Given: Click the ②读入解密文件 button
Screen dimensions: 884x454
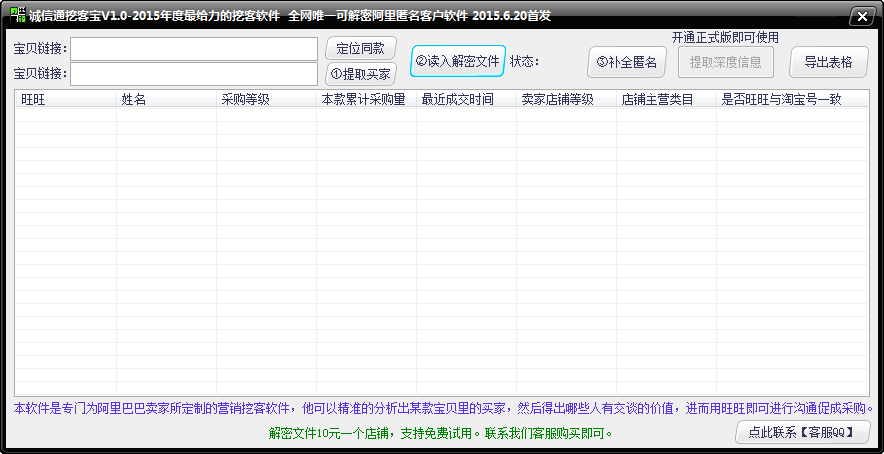Looking at the screenshot, I should [458, 61].
